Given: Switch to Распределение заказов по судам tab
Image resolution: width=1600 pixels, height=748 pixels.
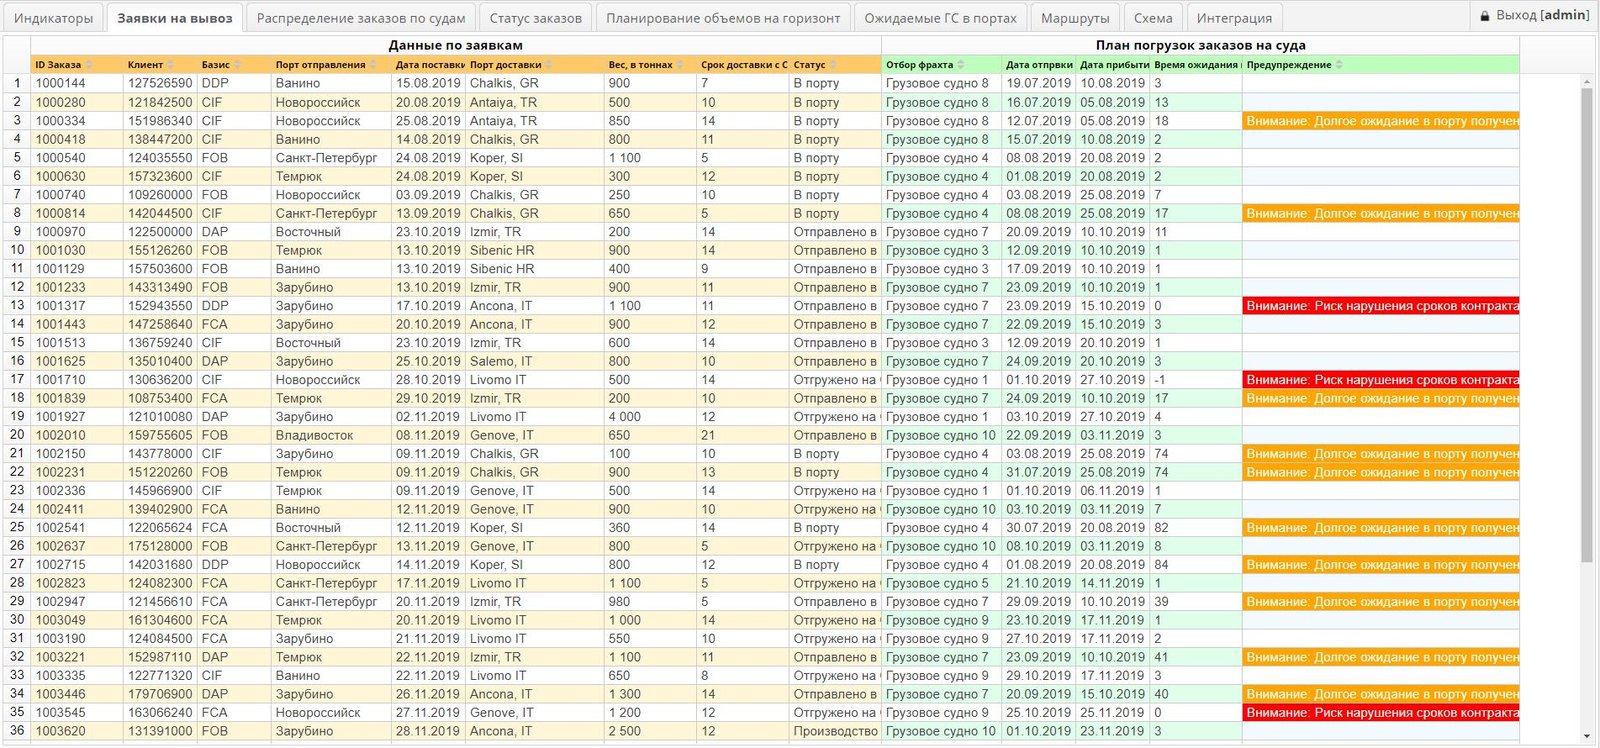Looking at the screenshot, I should (x=361, y=18).
